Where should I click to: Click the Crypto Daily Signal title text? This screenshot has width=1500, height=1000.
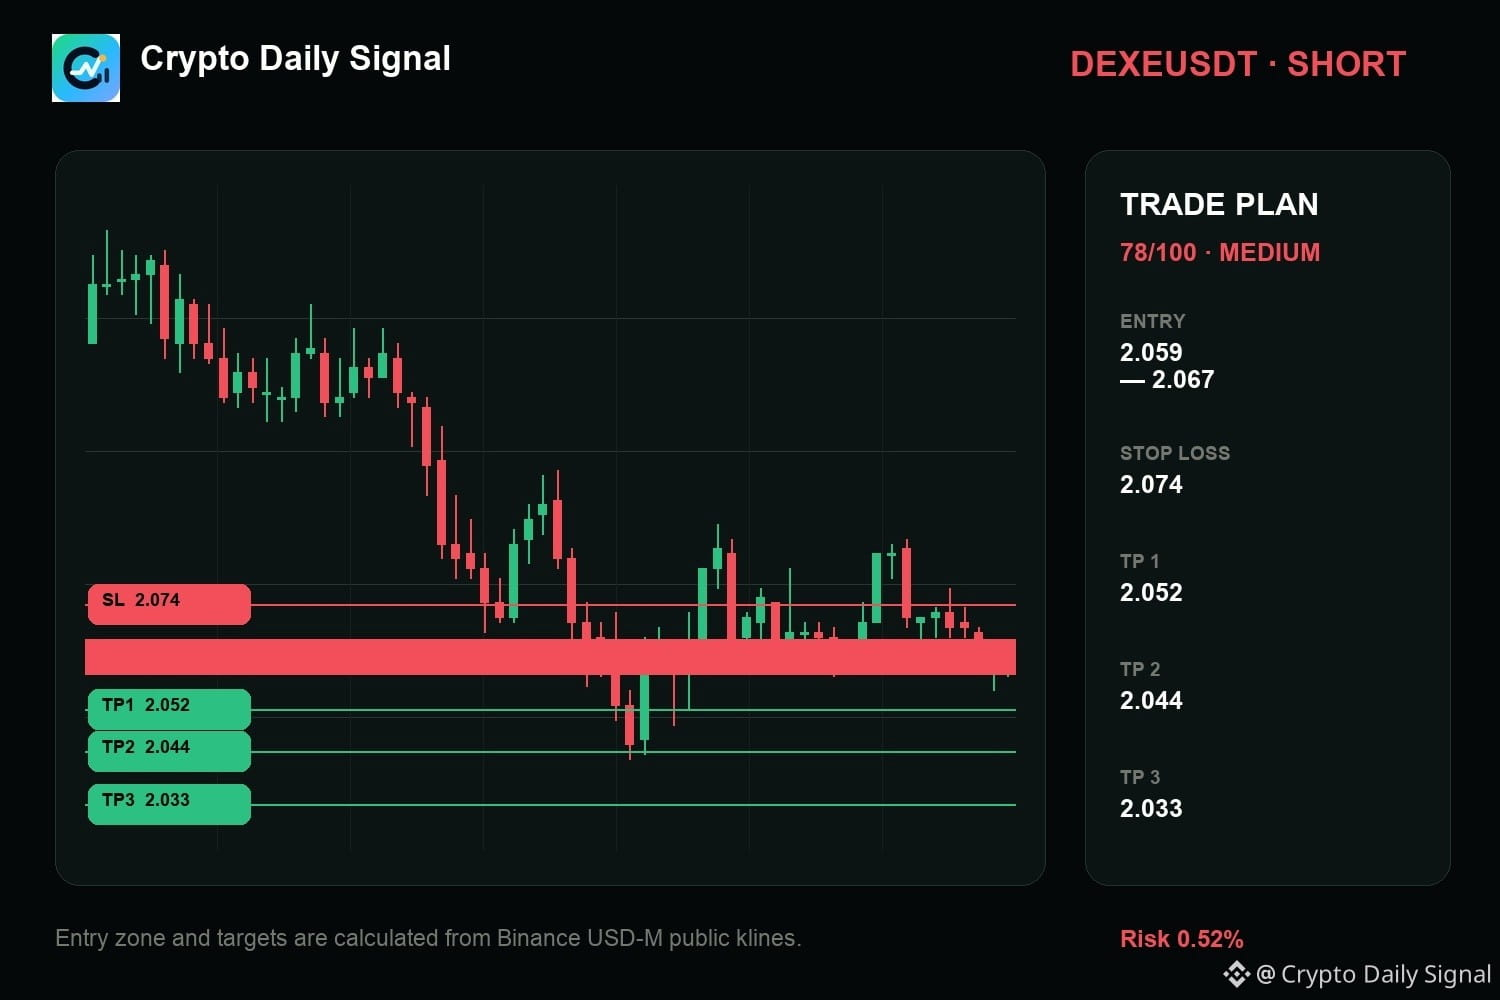click(x=295, y=59)
